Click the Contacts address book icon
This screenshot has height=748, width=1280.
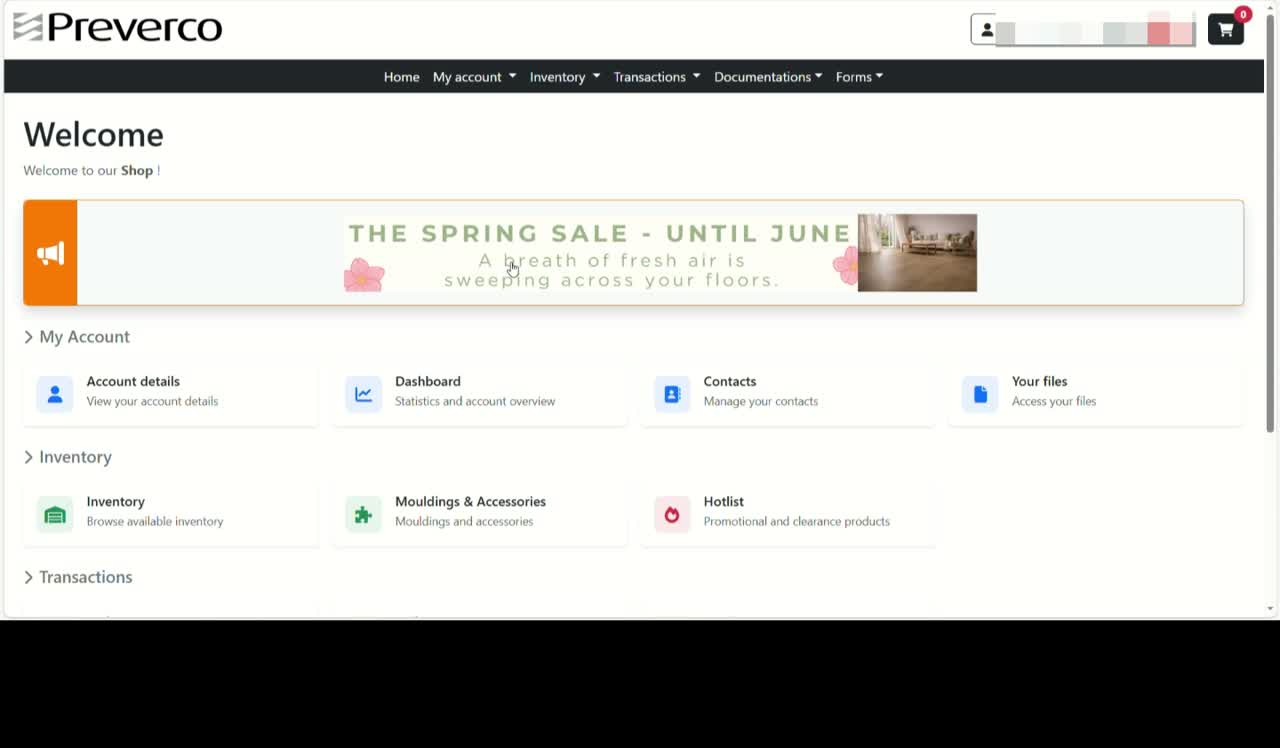point(672,394)
